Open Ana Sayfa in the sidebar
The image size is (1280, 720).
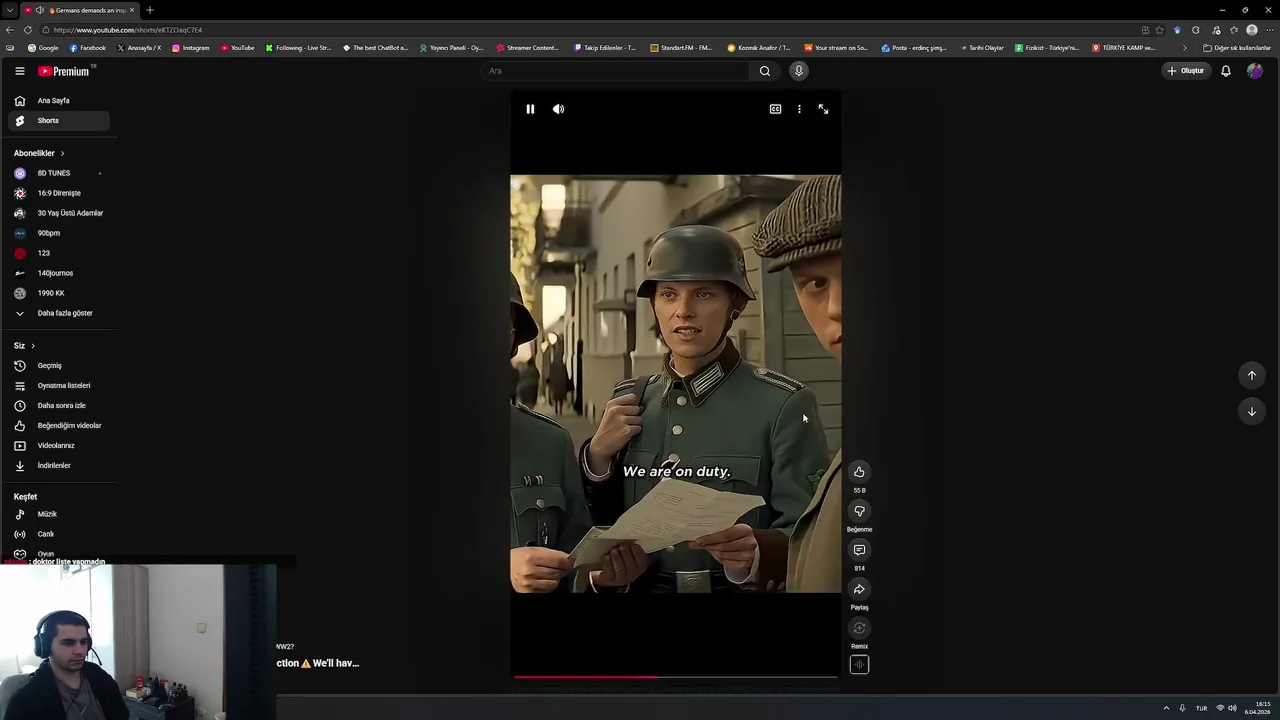click(58, 100)
